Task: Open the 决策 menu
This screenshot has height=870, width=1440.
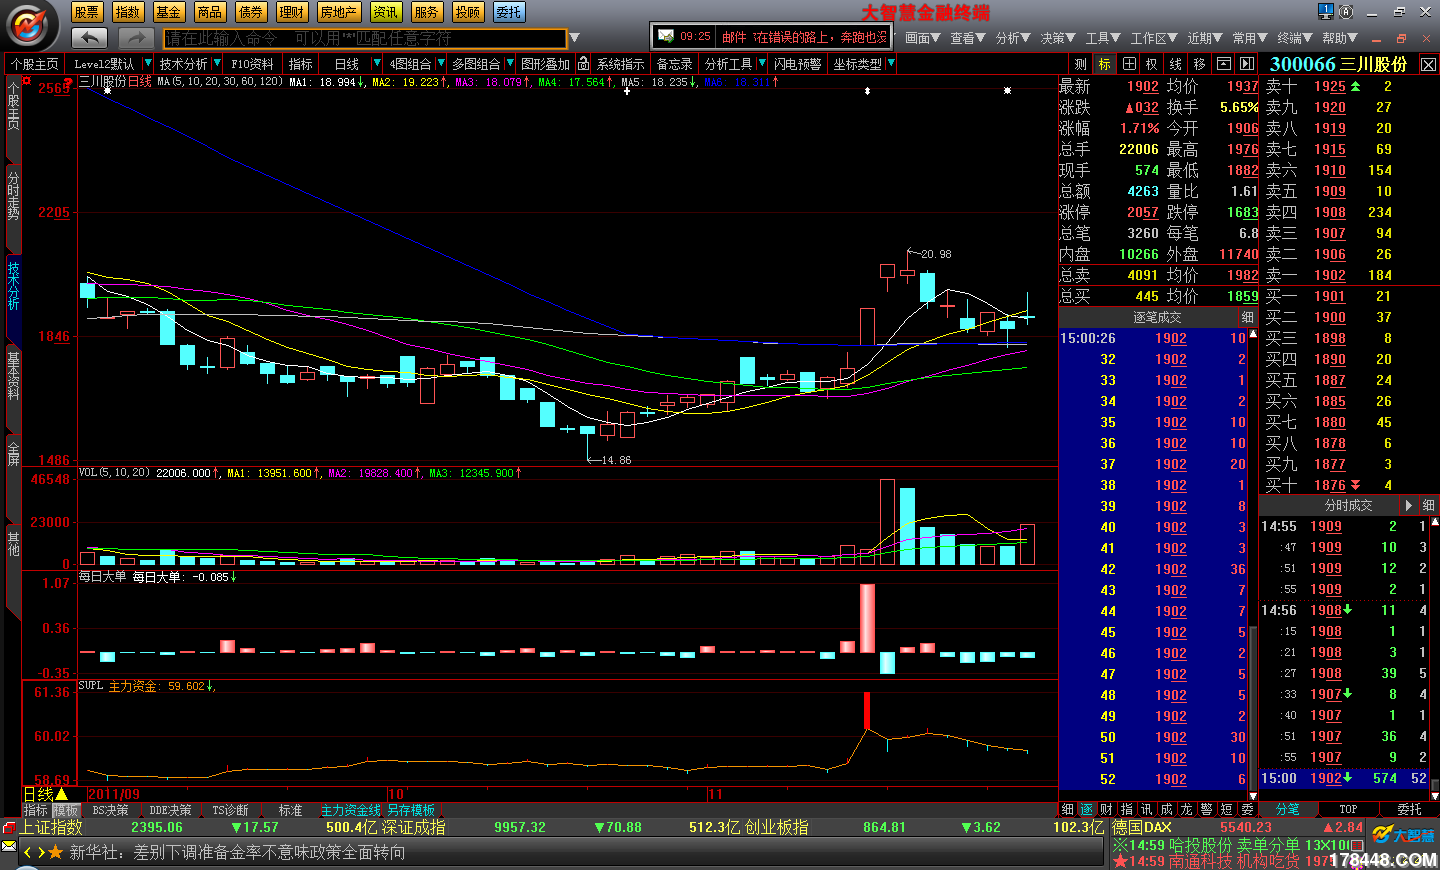Action: pos(1058,38)
